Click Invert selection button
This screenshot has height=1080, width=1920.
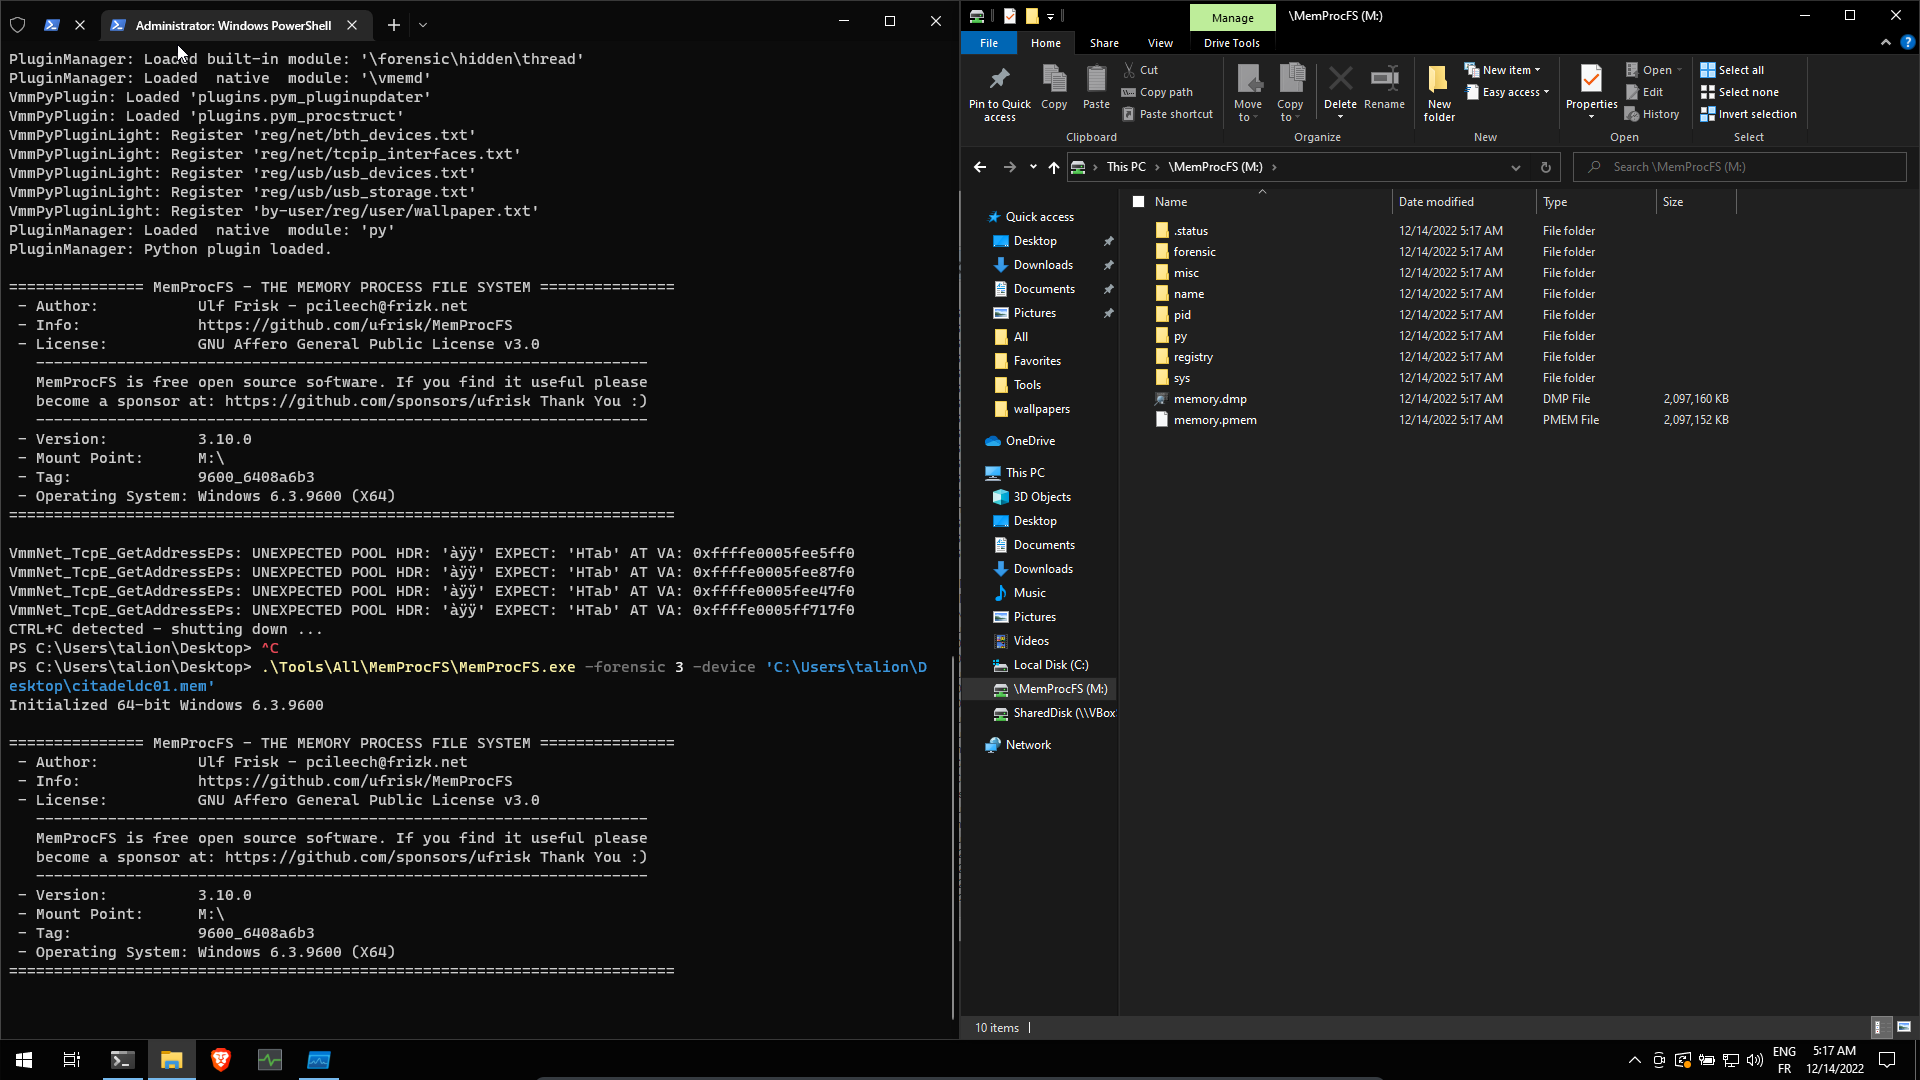(x=1756, y=114)
